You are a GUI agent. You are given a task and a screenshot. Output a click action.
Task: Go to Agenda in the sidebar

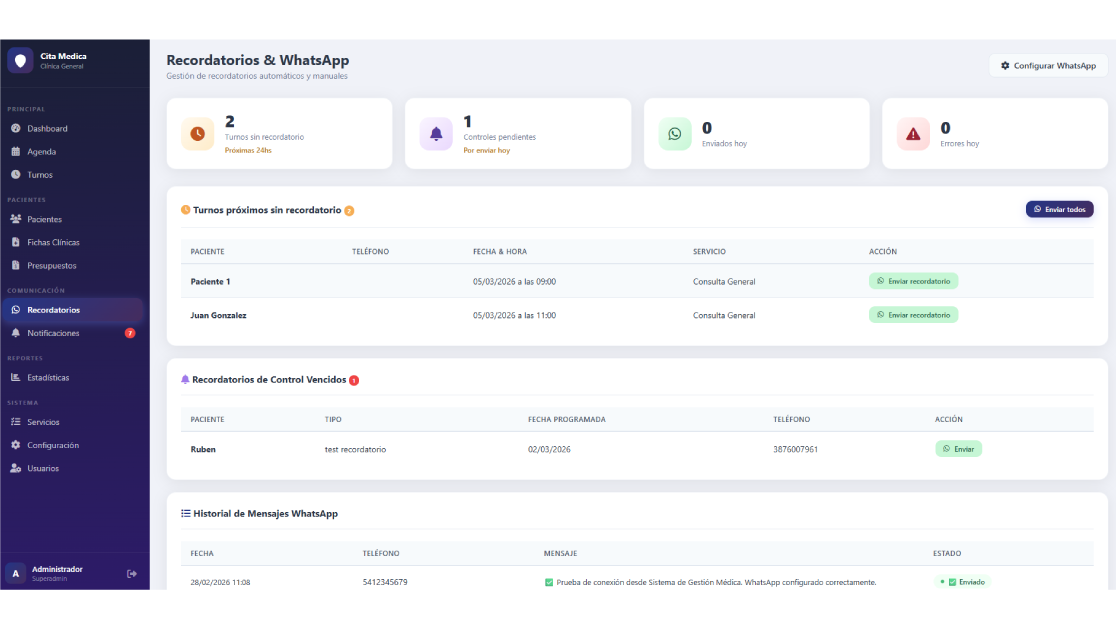coord(41,152)
